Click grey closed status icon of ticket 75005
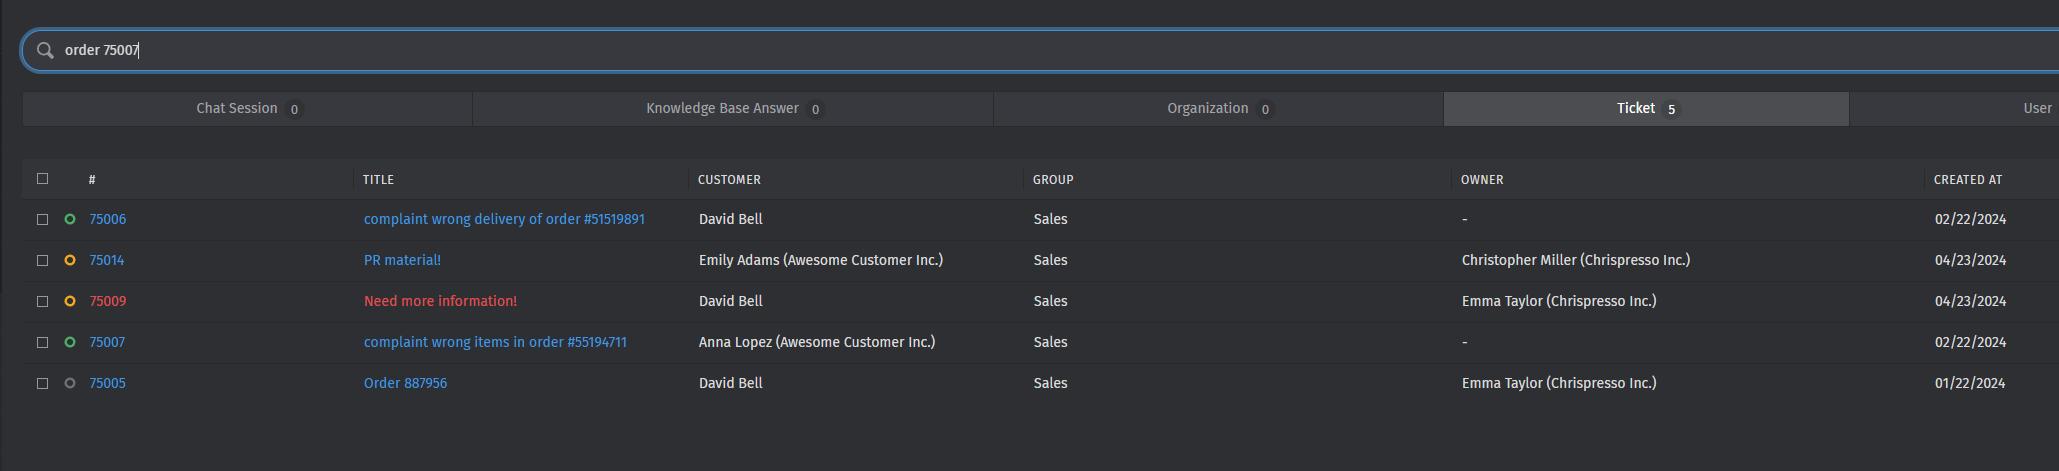This screenshot has height=471, width=2059. tap(70, 383)
